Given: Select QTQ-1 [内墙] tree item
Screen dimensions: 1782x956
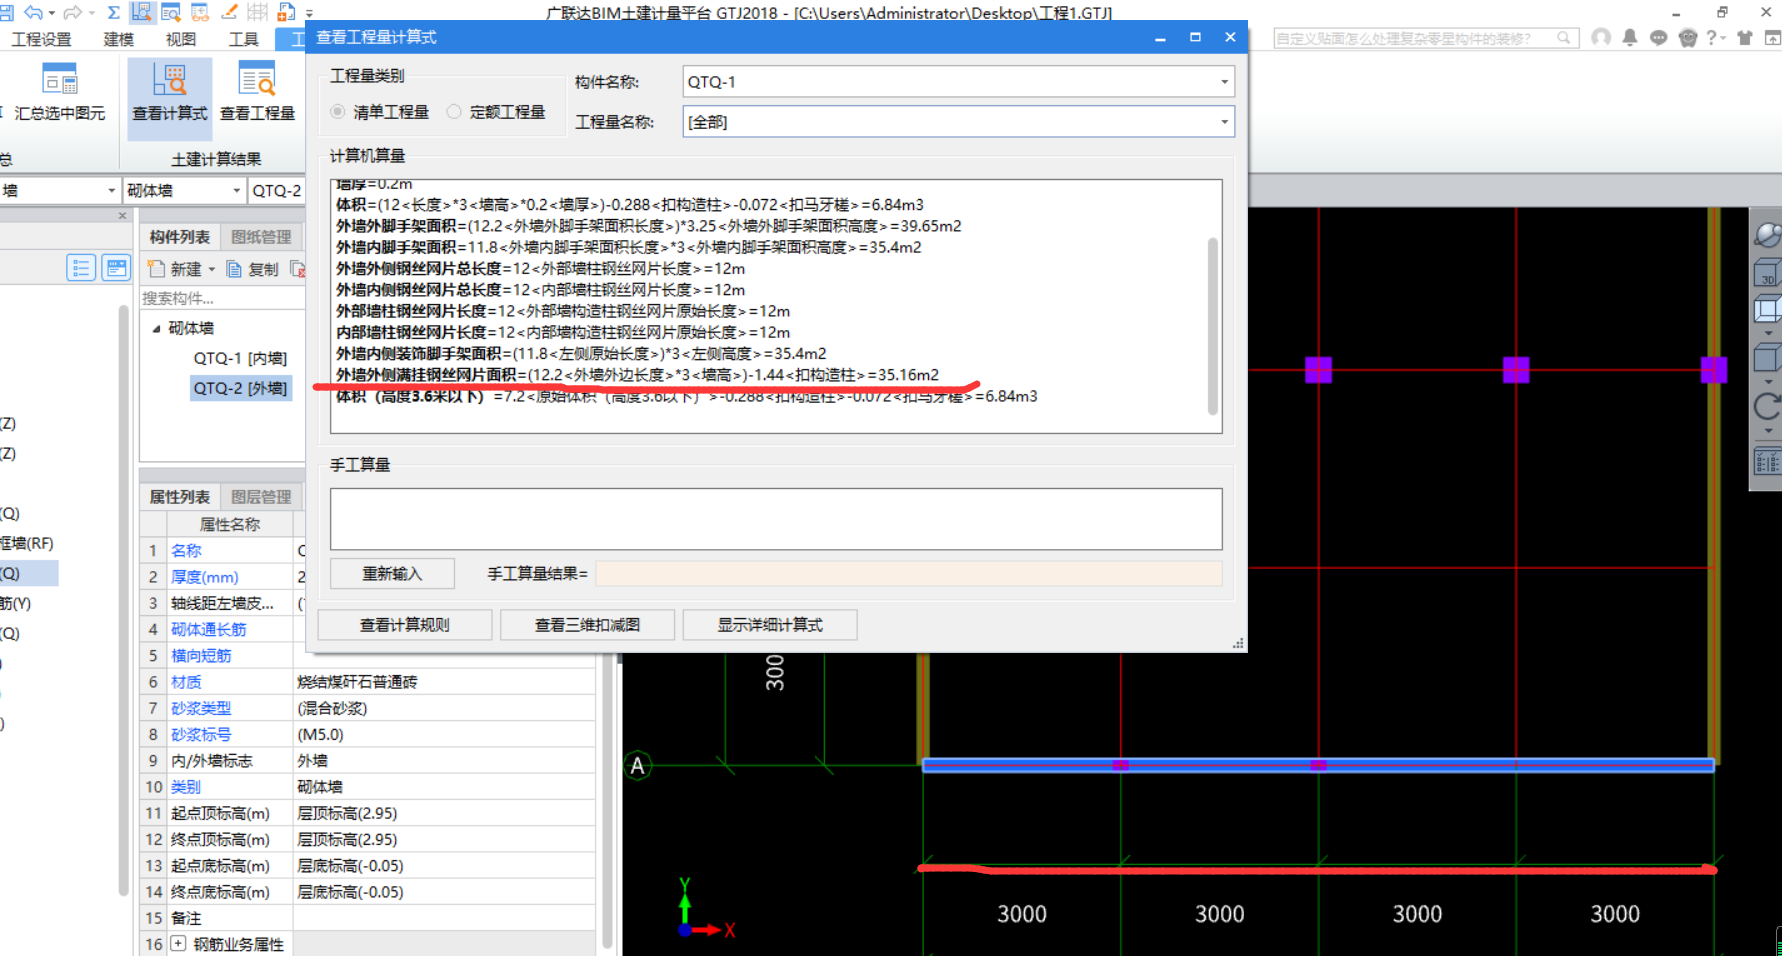Looking at the screenshot, I should pos(240,358).
